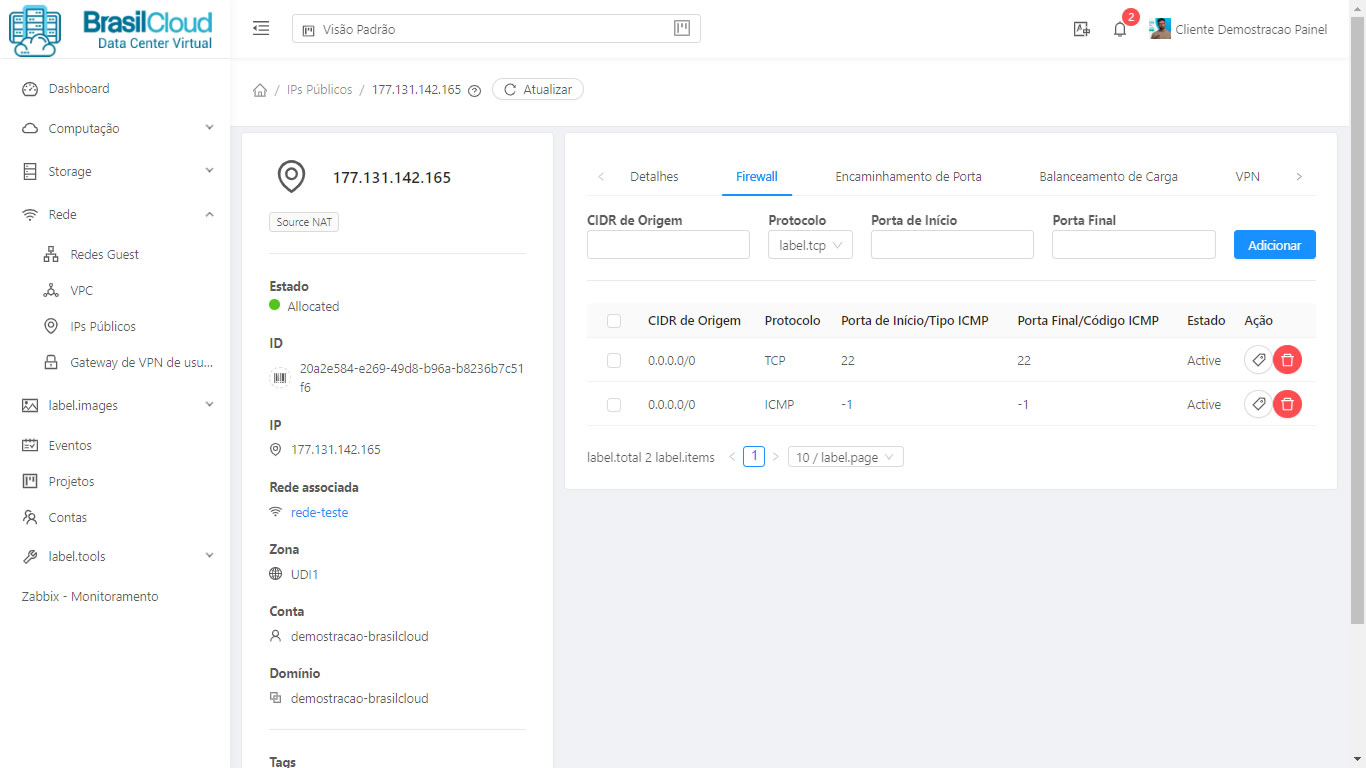Check the TCP rule row checkbox
This screenshot has width=1366, height=768.
point(614,361)
